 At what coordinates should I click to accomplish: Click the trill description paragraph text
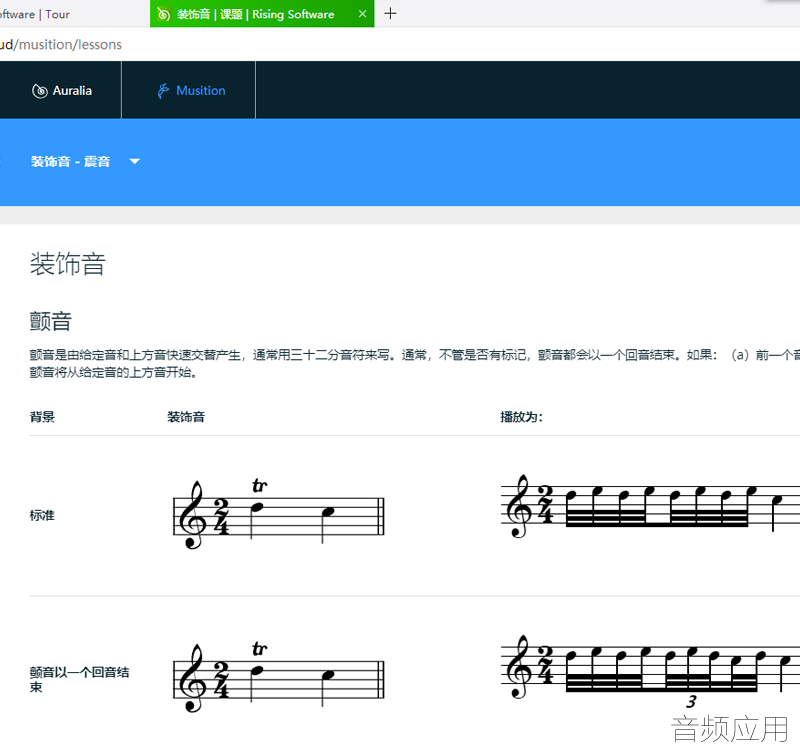point(415,363)
